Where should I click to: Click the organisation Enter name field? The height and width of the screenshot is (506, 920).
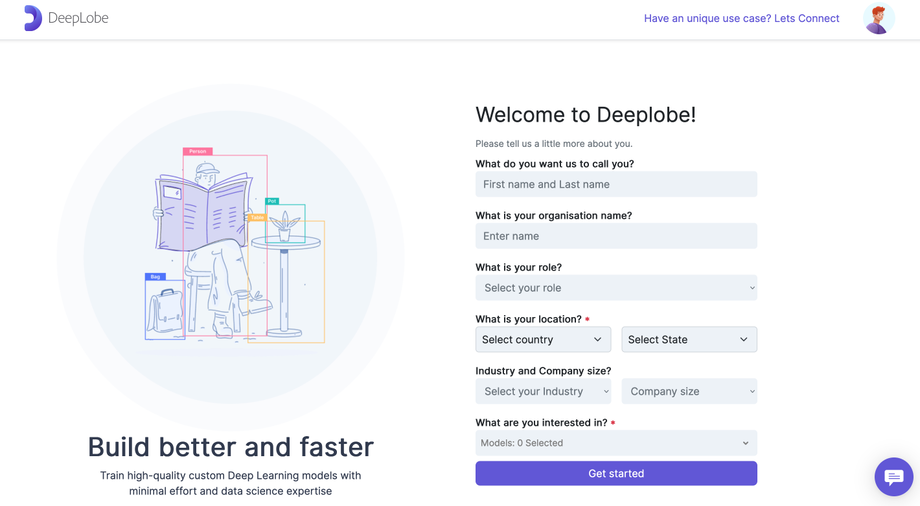616,236
